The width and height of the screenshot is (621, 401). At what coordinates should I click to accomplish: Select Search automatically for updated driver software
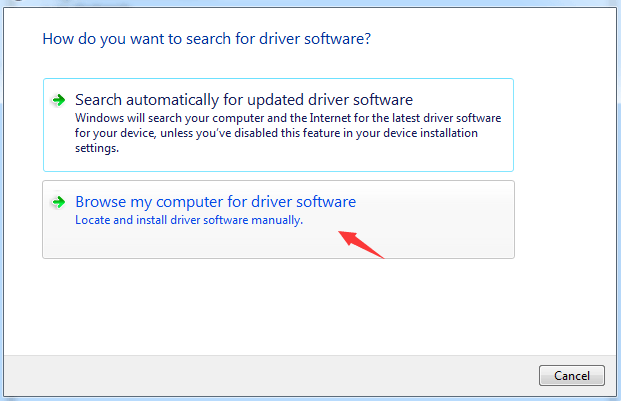[x=244, y=100]
